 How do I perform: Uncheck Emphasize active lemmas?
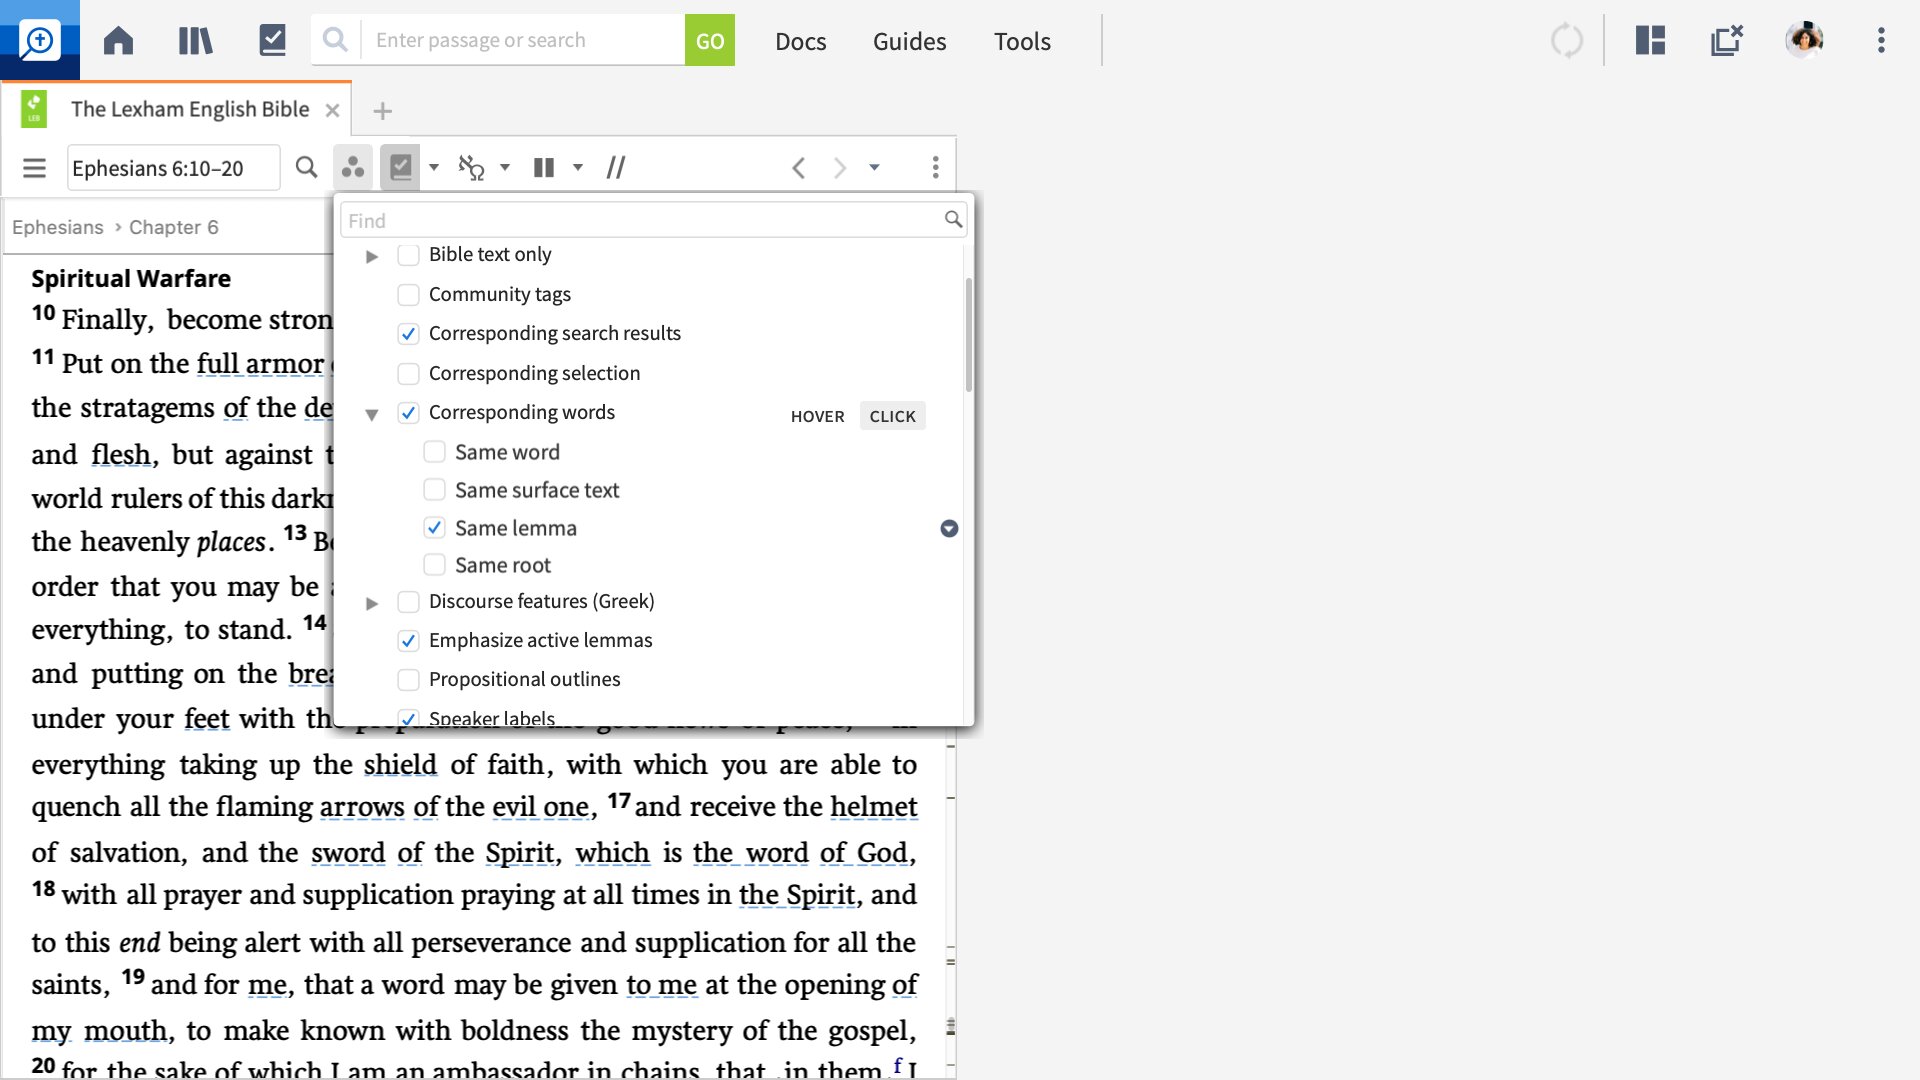coord(408,640)
